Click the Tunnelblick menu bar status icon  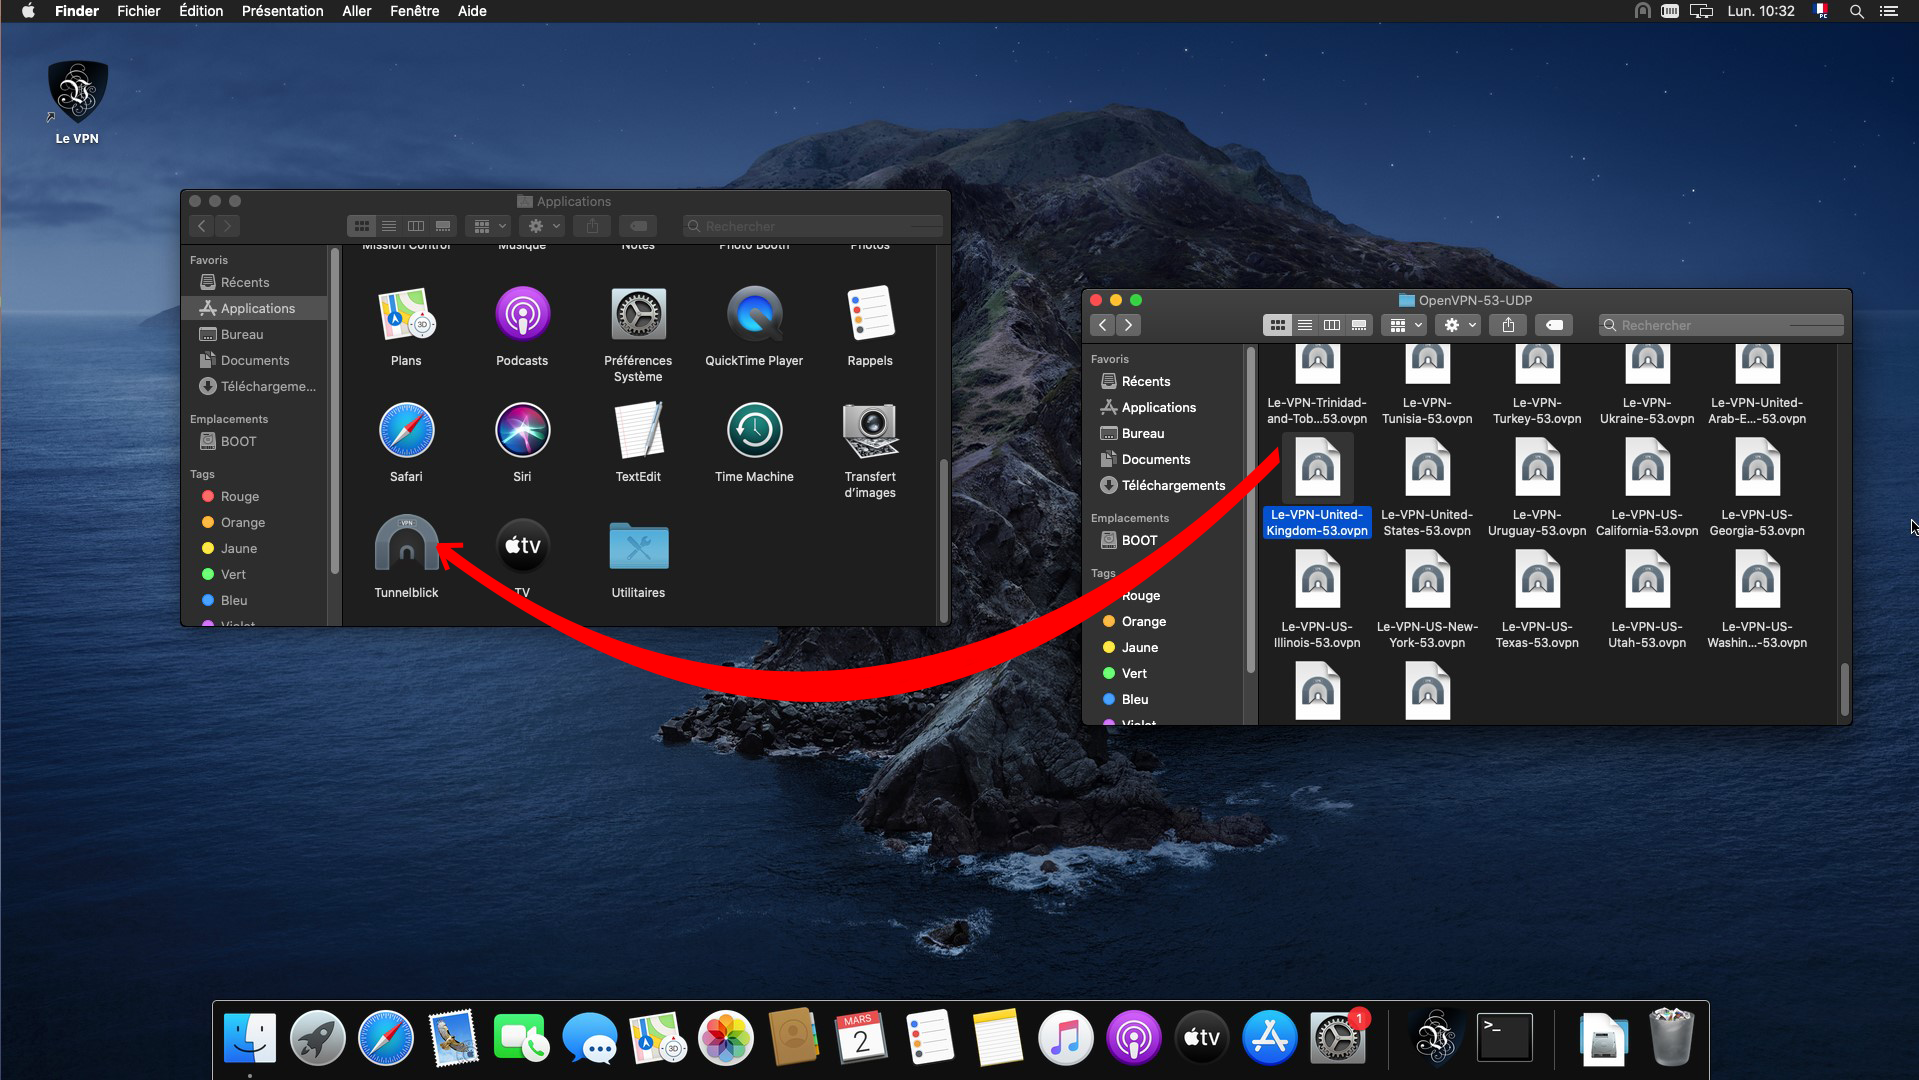(1642, 11)
